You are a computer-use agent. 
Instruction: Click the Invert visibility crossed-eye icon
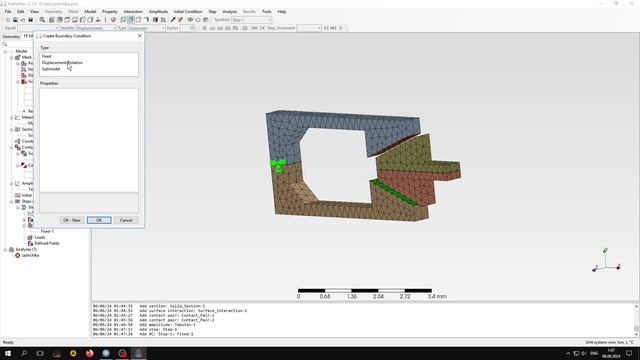(206, 20)
